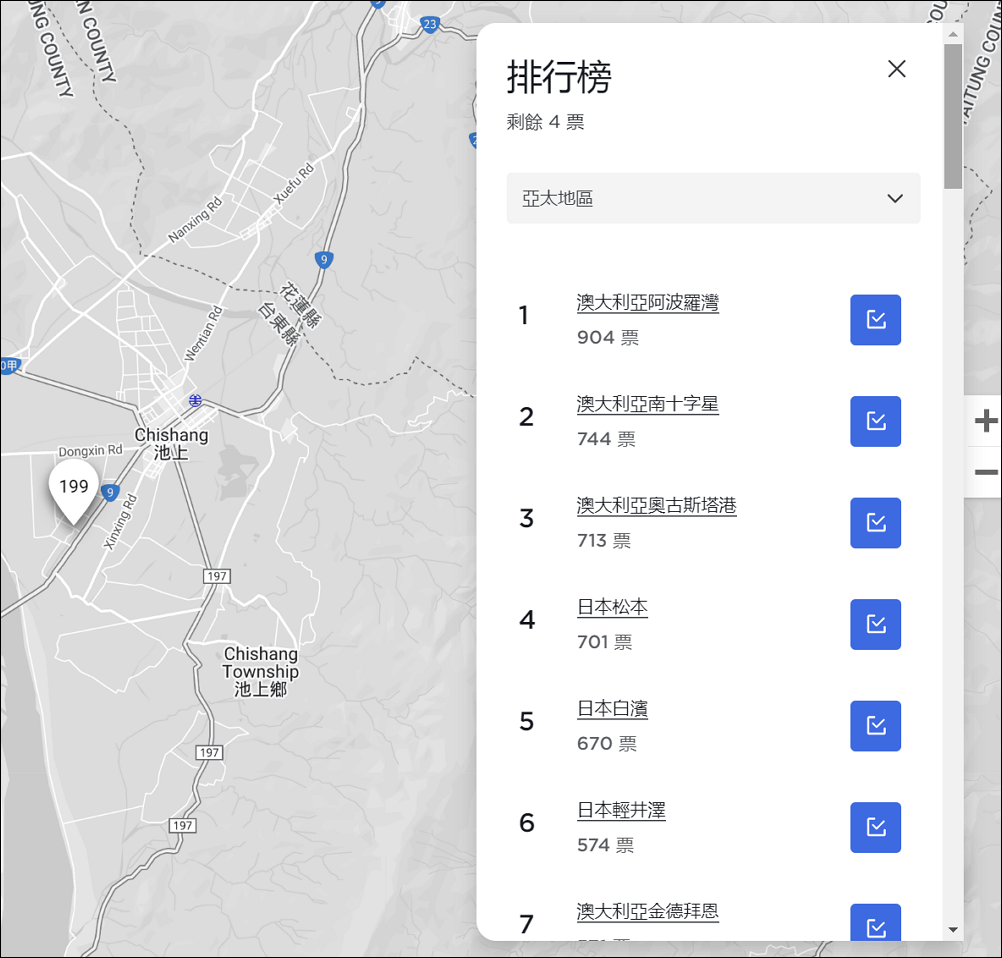
Task: Open the 日本松本 link
Action: 612,607
